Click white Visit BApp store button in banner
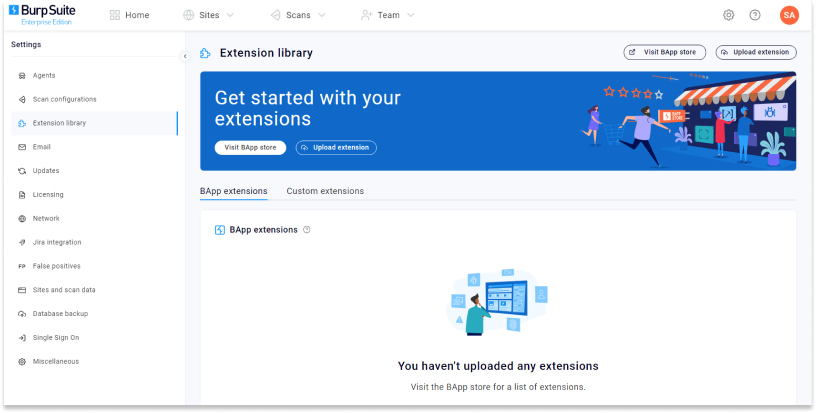The width and height of the screenshot is (816, 413). coord(250,148)
